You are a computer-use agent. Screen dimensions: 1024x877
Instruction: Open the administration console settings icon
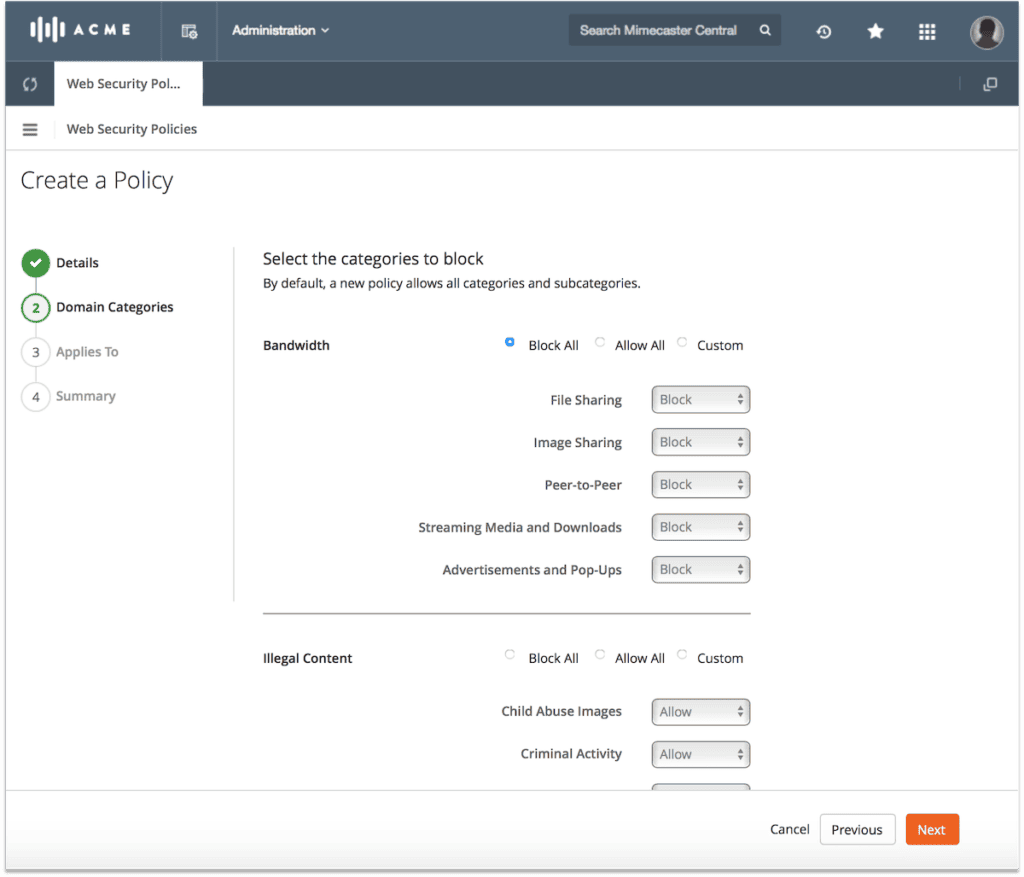pos(189,31)
